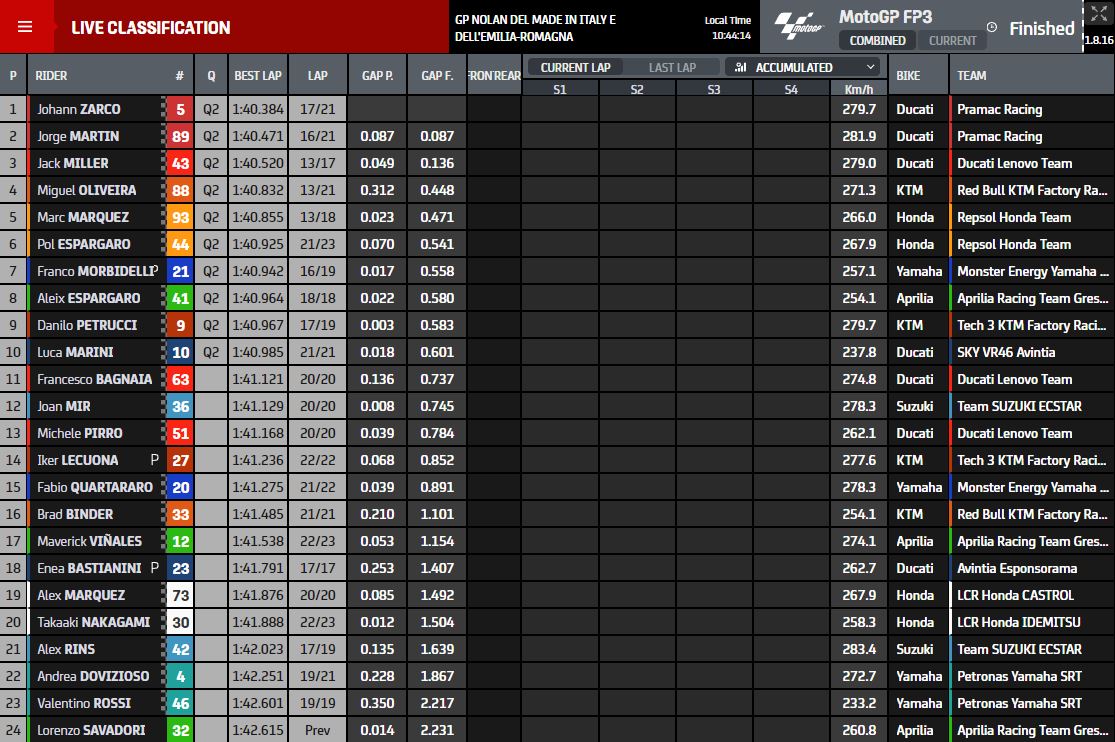
Task: Click the GAP F. column header
Action: tap(437, 75)
